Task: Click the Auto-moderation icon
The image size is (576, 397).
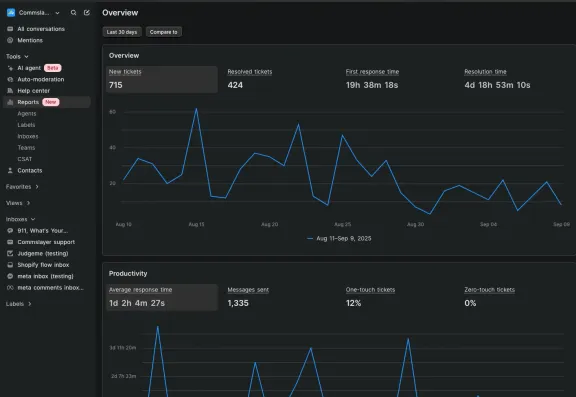Action: tap(10, 79)
